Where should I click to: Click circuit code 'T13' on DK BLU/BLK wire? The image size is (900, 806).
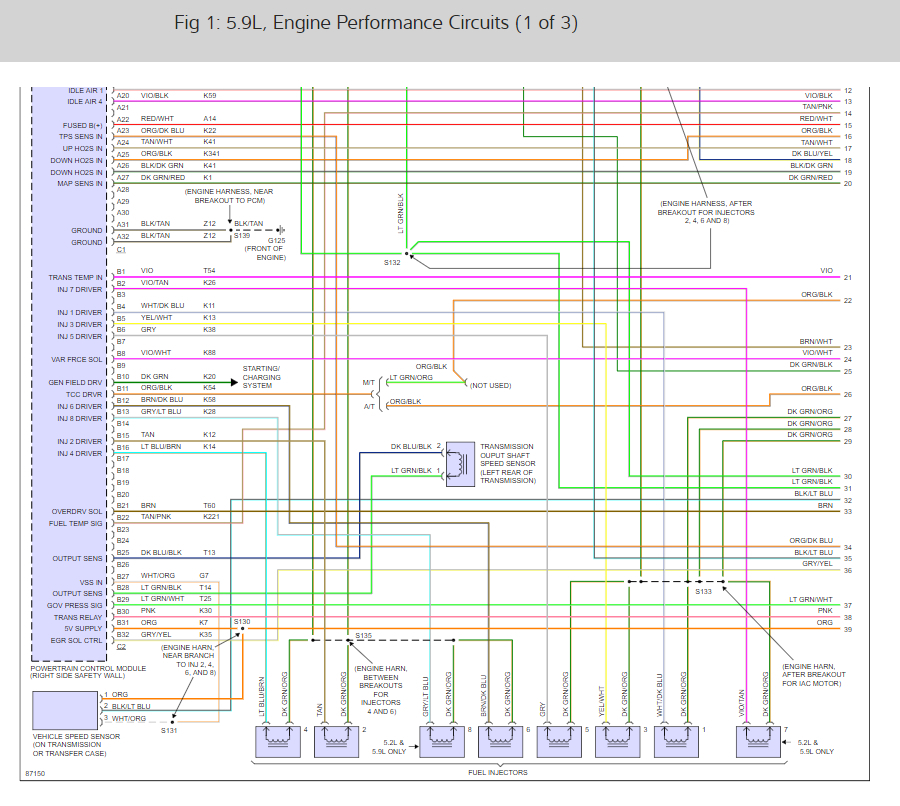coord(209,552)
